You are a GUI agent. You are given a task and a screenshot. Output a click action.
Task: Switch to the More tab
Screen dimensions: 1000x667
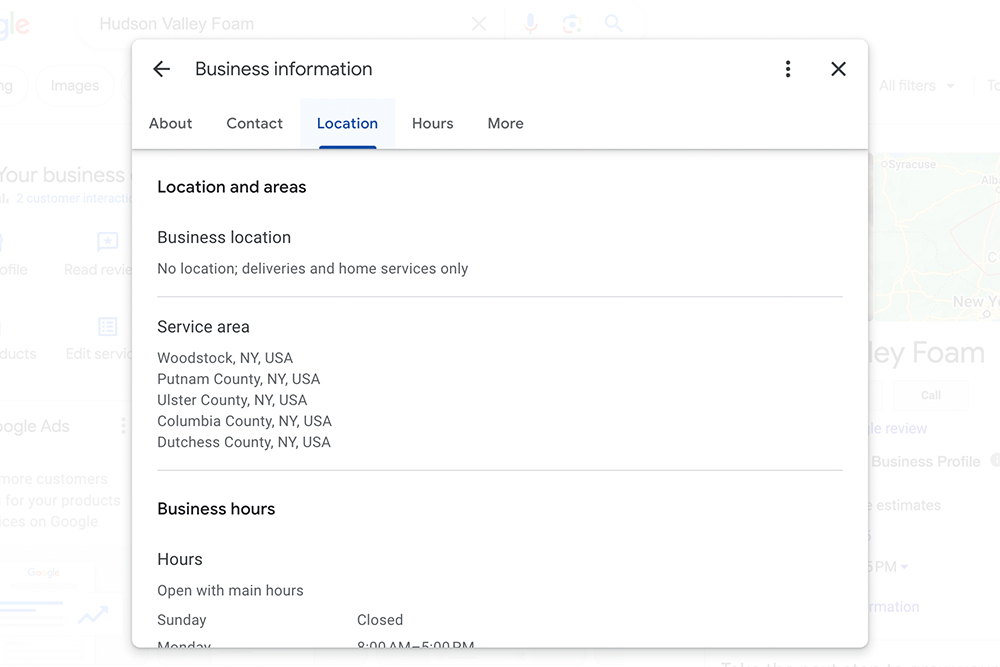pos(505,123)
